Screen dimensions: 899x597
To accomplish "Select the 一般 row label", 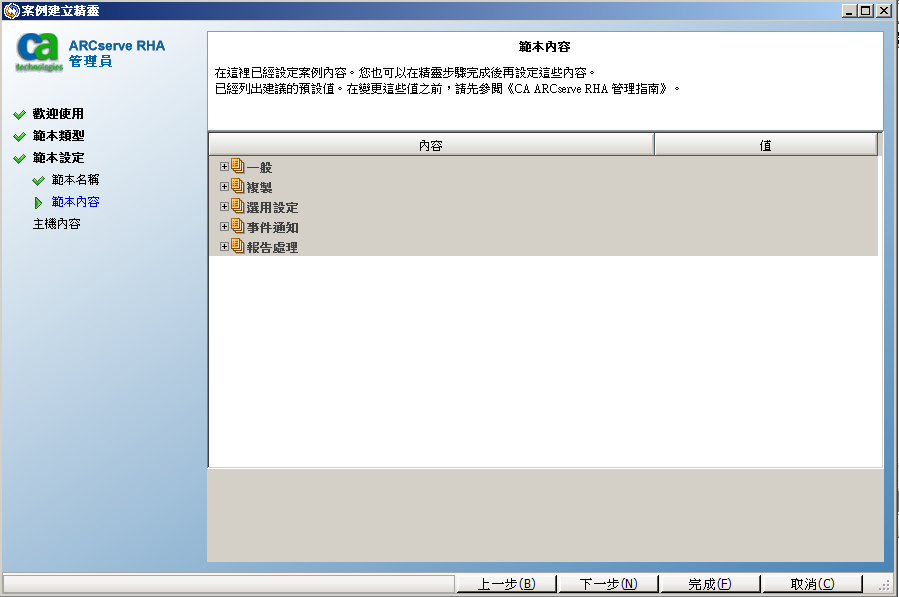I will point(259,167).
